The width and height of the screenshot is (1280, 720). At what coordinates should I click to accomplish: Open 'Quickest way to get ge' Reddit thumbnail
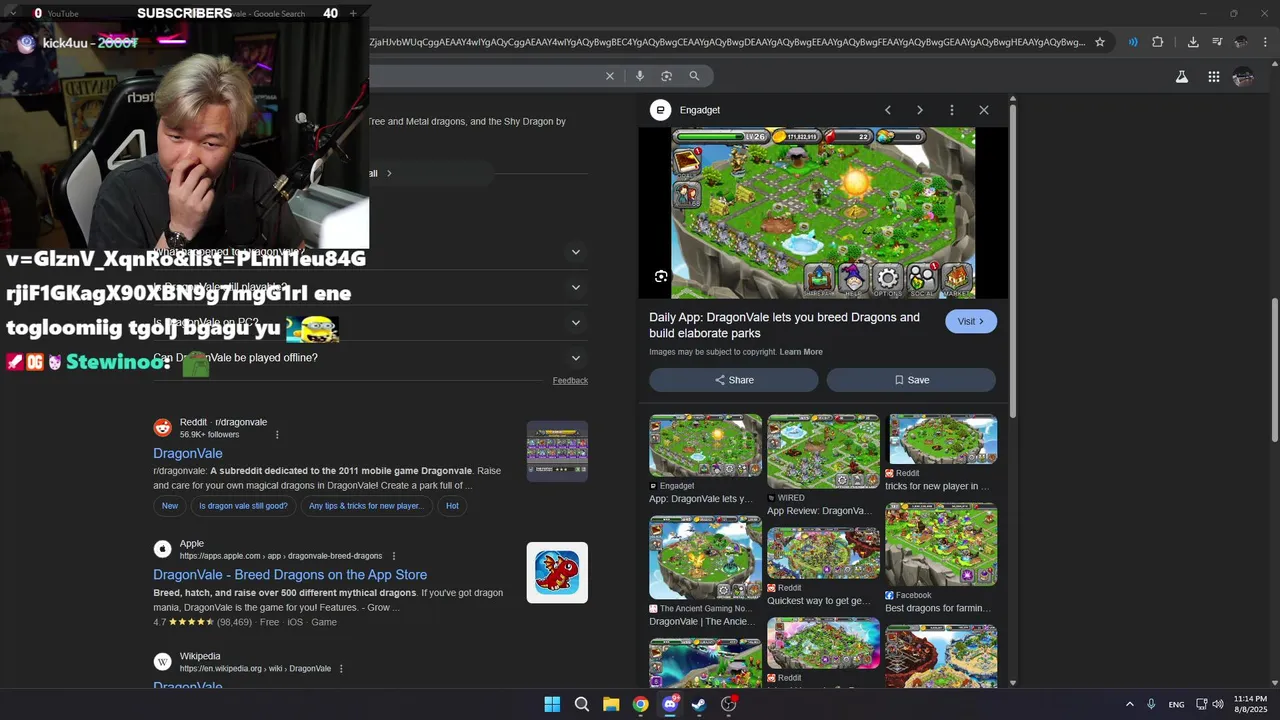(823, 553)
